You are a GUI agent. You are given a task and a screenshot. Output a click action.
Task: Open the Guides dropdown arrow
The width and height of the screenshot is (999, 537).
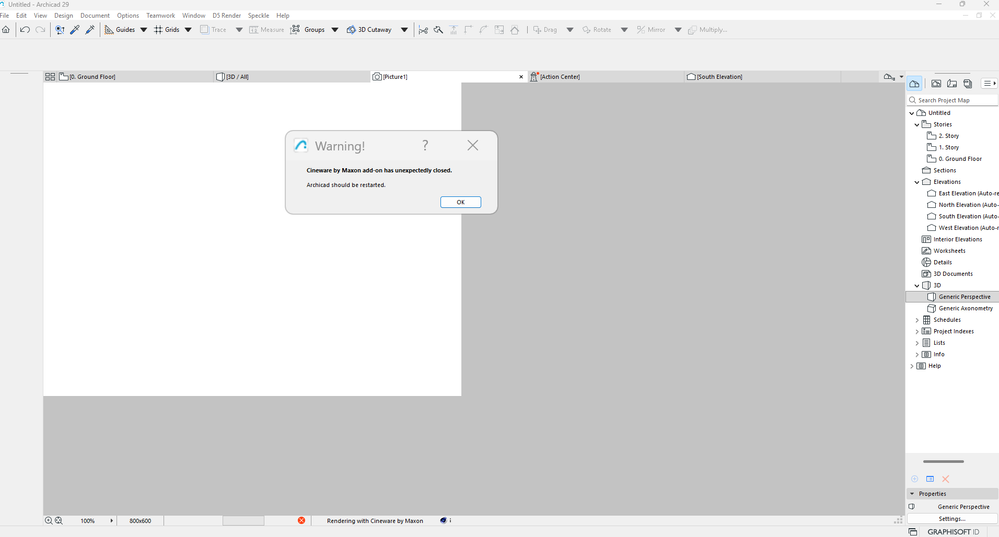(x=143, y=29)
